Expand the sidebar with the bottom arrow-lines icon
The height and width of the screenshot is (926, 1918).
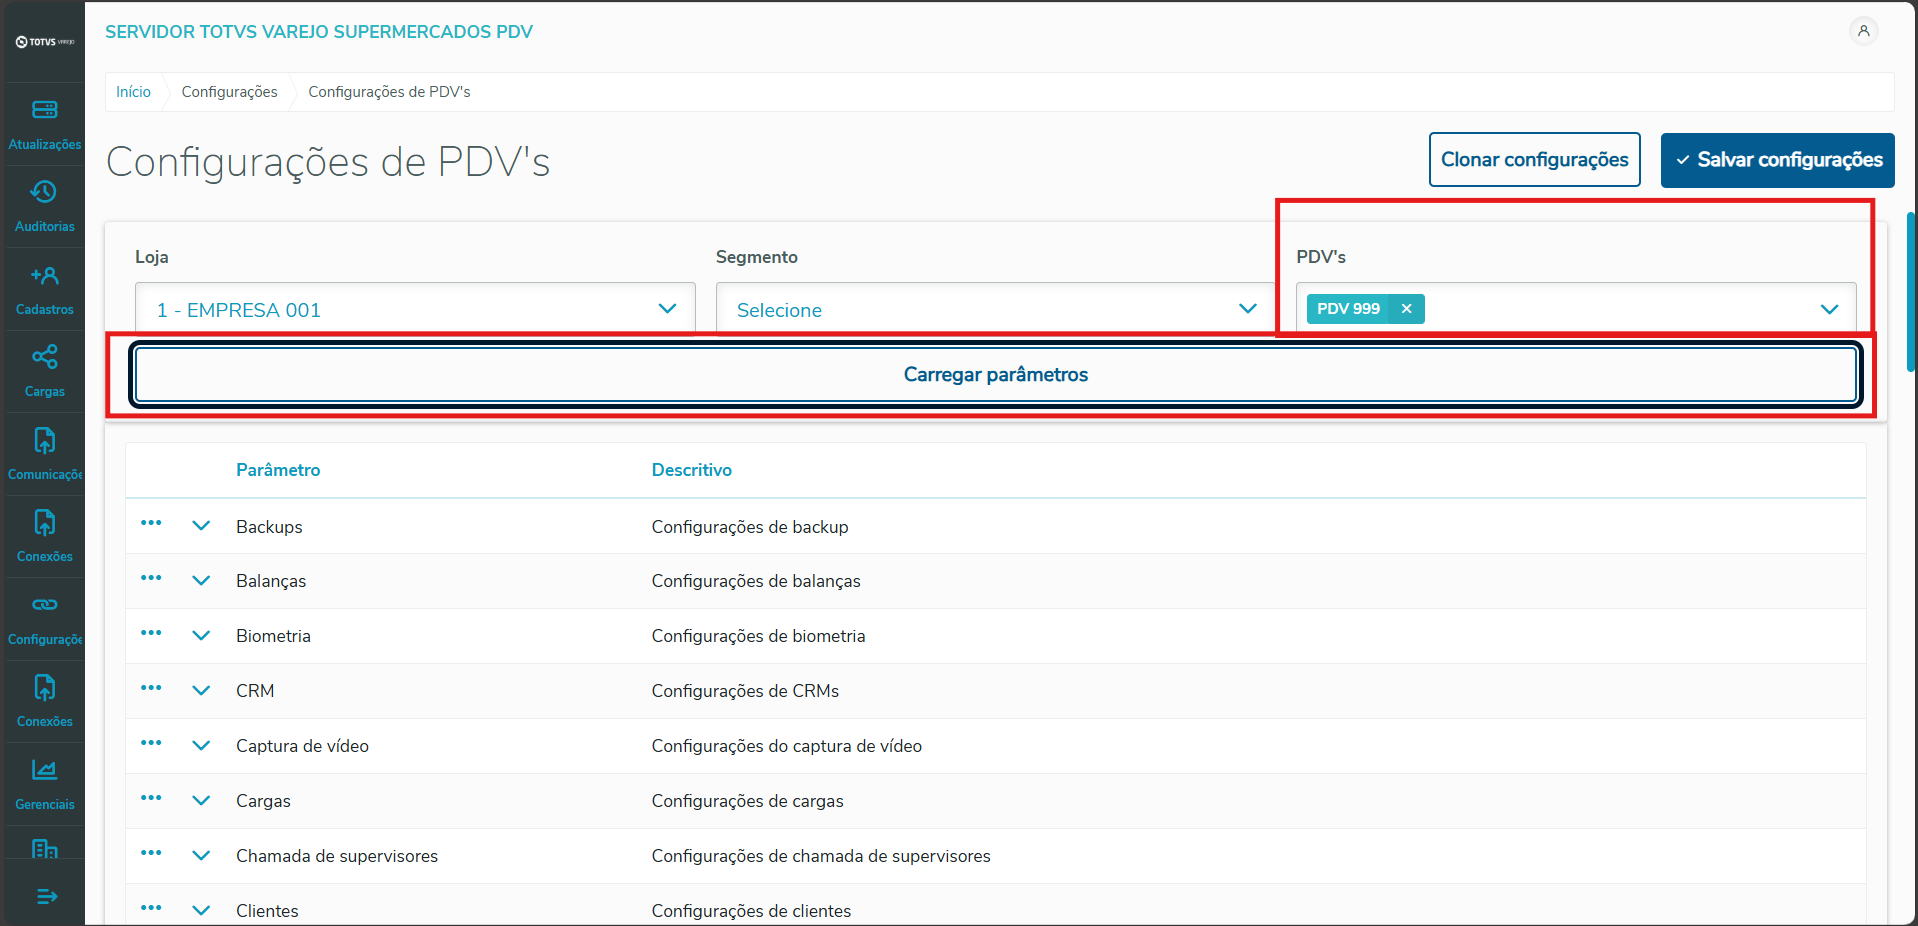pos(47,896)
